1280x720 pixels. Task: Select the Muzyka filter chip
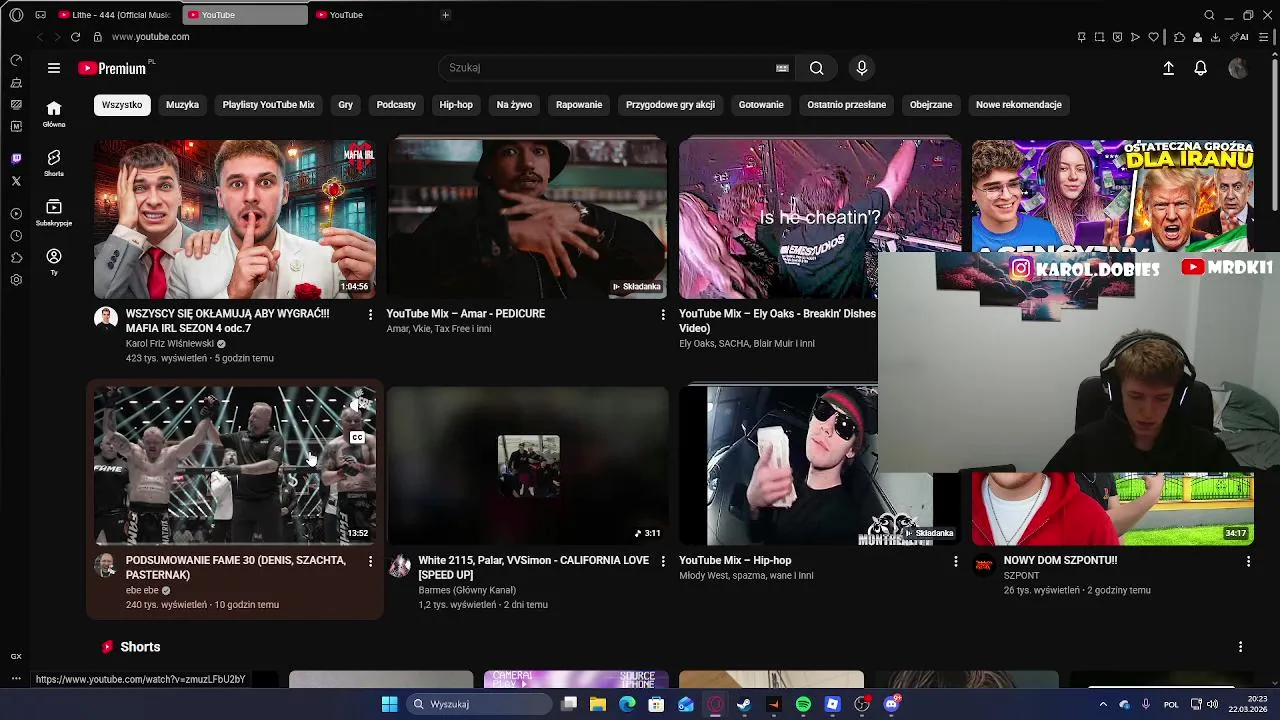pos(182,105)
